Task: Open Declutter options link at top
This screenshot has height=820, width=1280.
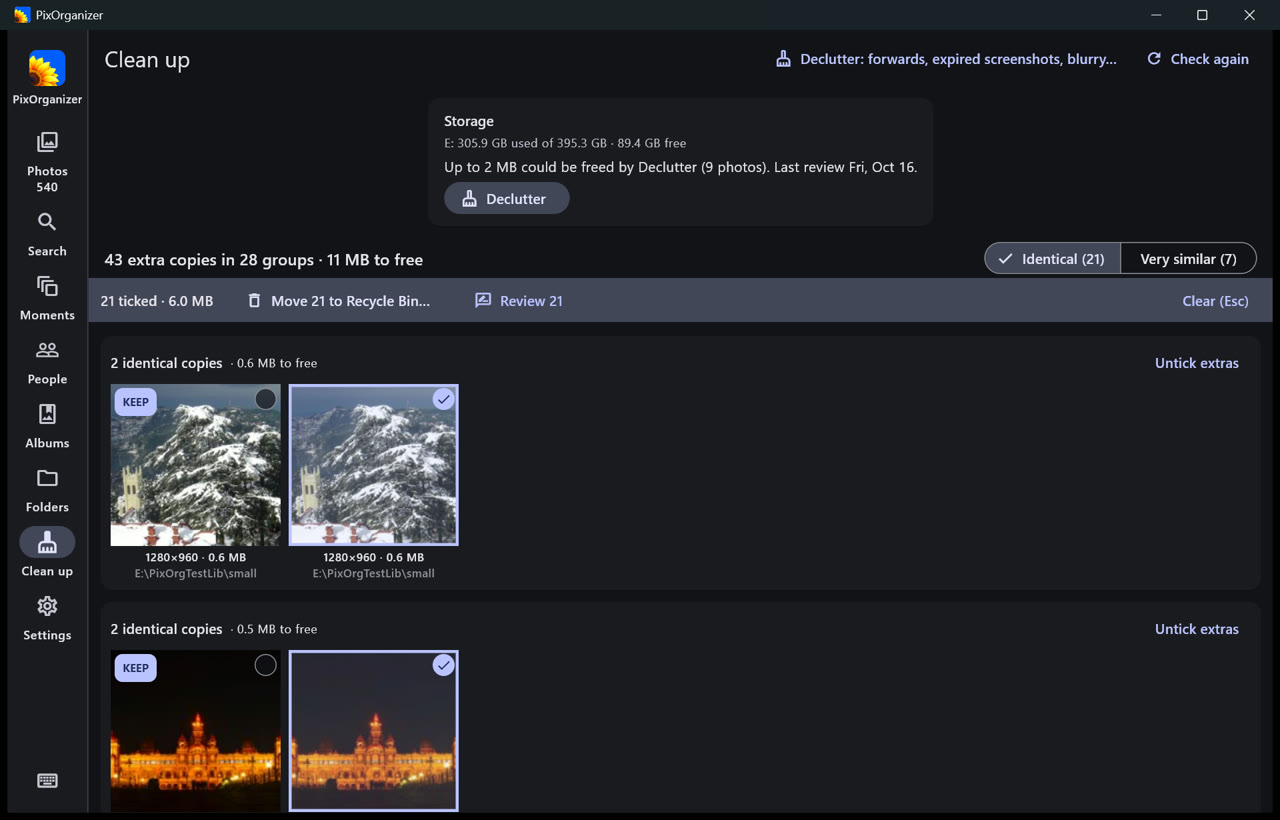Action: [x=946, y=59]
